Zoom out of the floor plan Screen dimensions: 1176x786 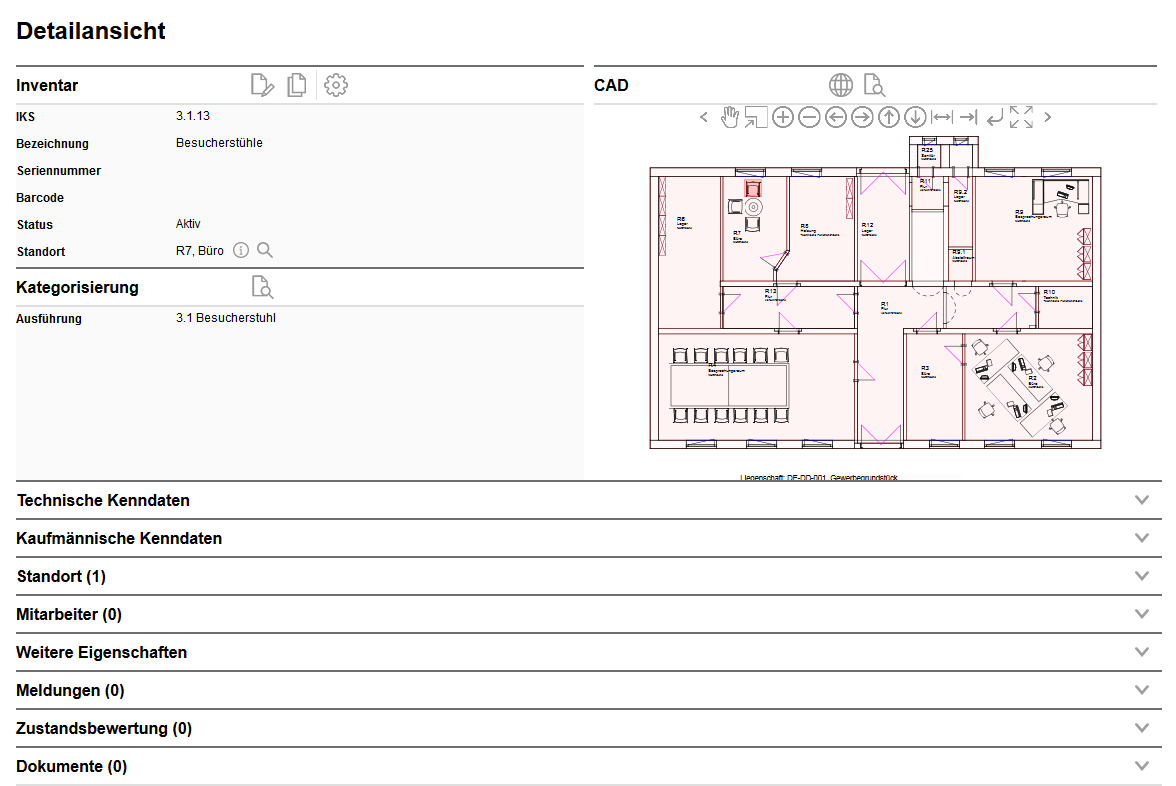click(x=809, y=117)
